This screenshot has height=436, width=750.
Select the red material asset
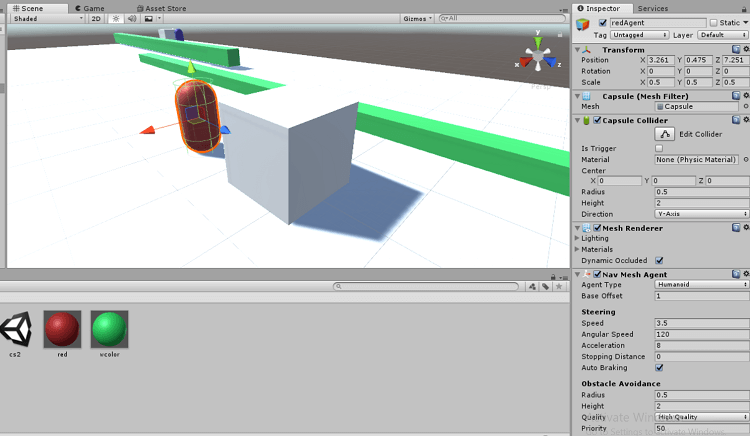pyautogui.click(x=62, y=328)
